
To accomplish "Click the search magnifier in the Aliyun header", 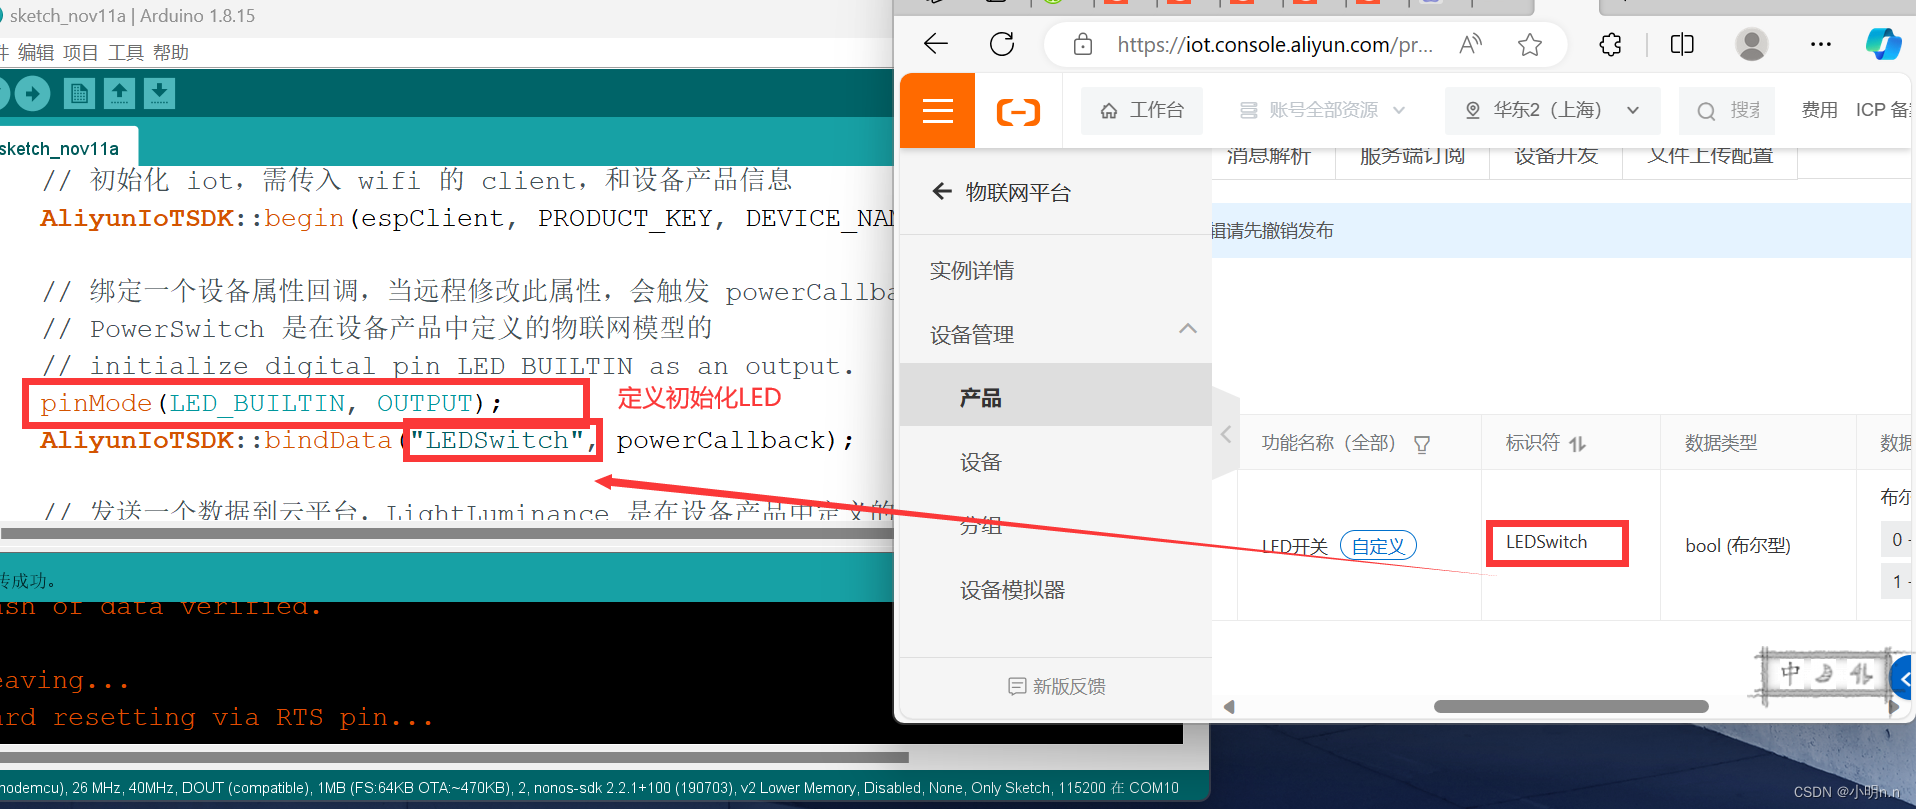I will [x=1706, y=111].
